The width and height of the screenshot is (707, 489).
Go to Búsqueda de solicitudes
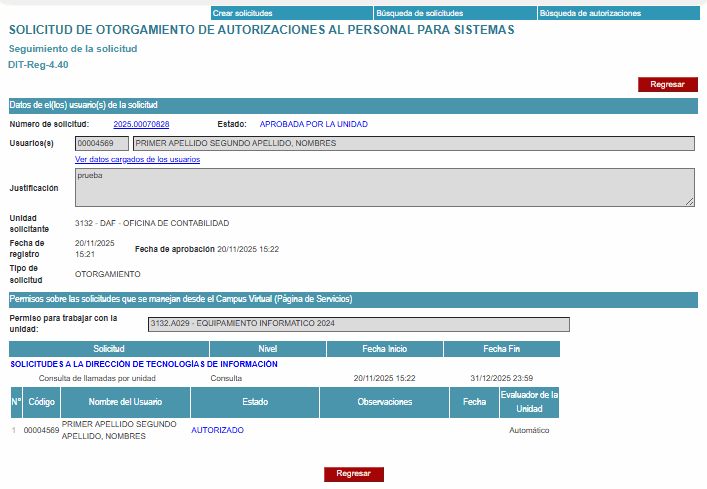click(x=419, y=13)
